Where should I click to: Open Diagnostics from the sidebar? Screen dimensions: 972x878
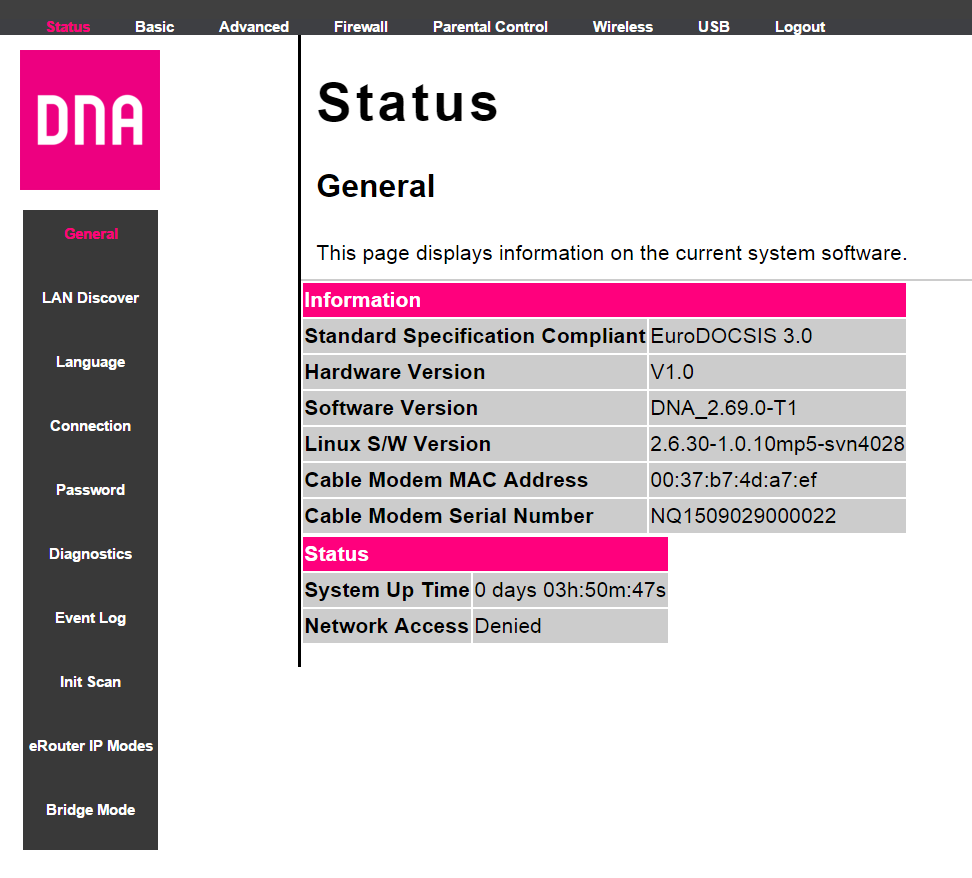tap(91, 554)
